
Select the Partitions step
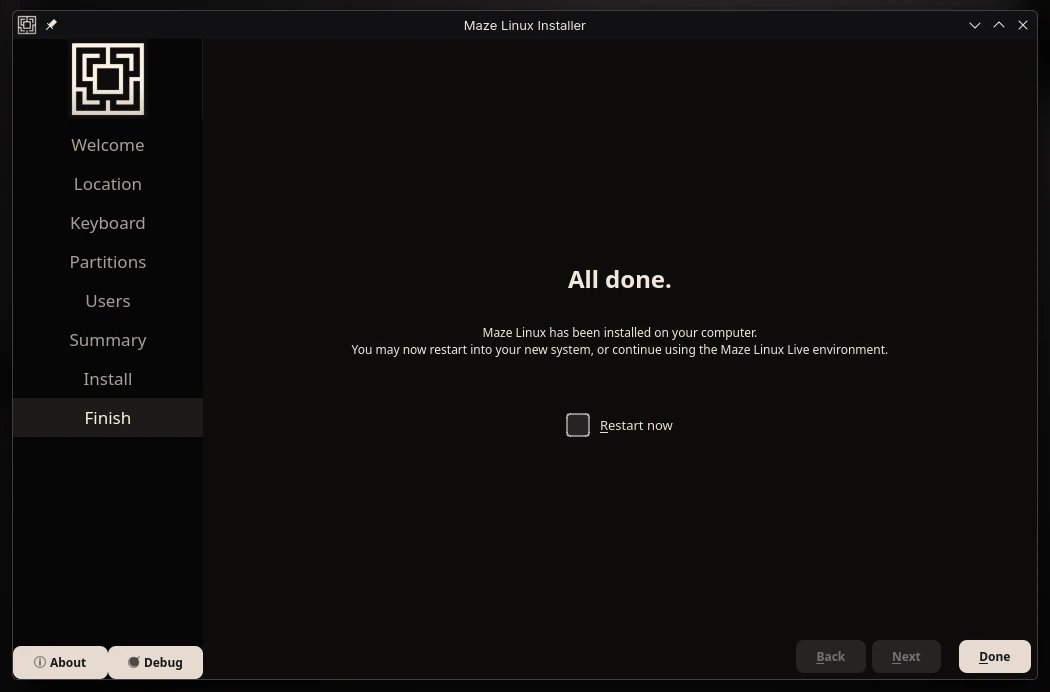tap(108, 261)
